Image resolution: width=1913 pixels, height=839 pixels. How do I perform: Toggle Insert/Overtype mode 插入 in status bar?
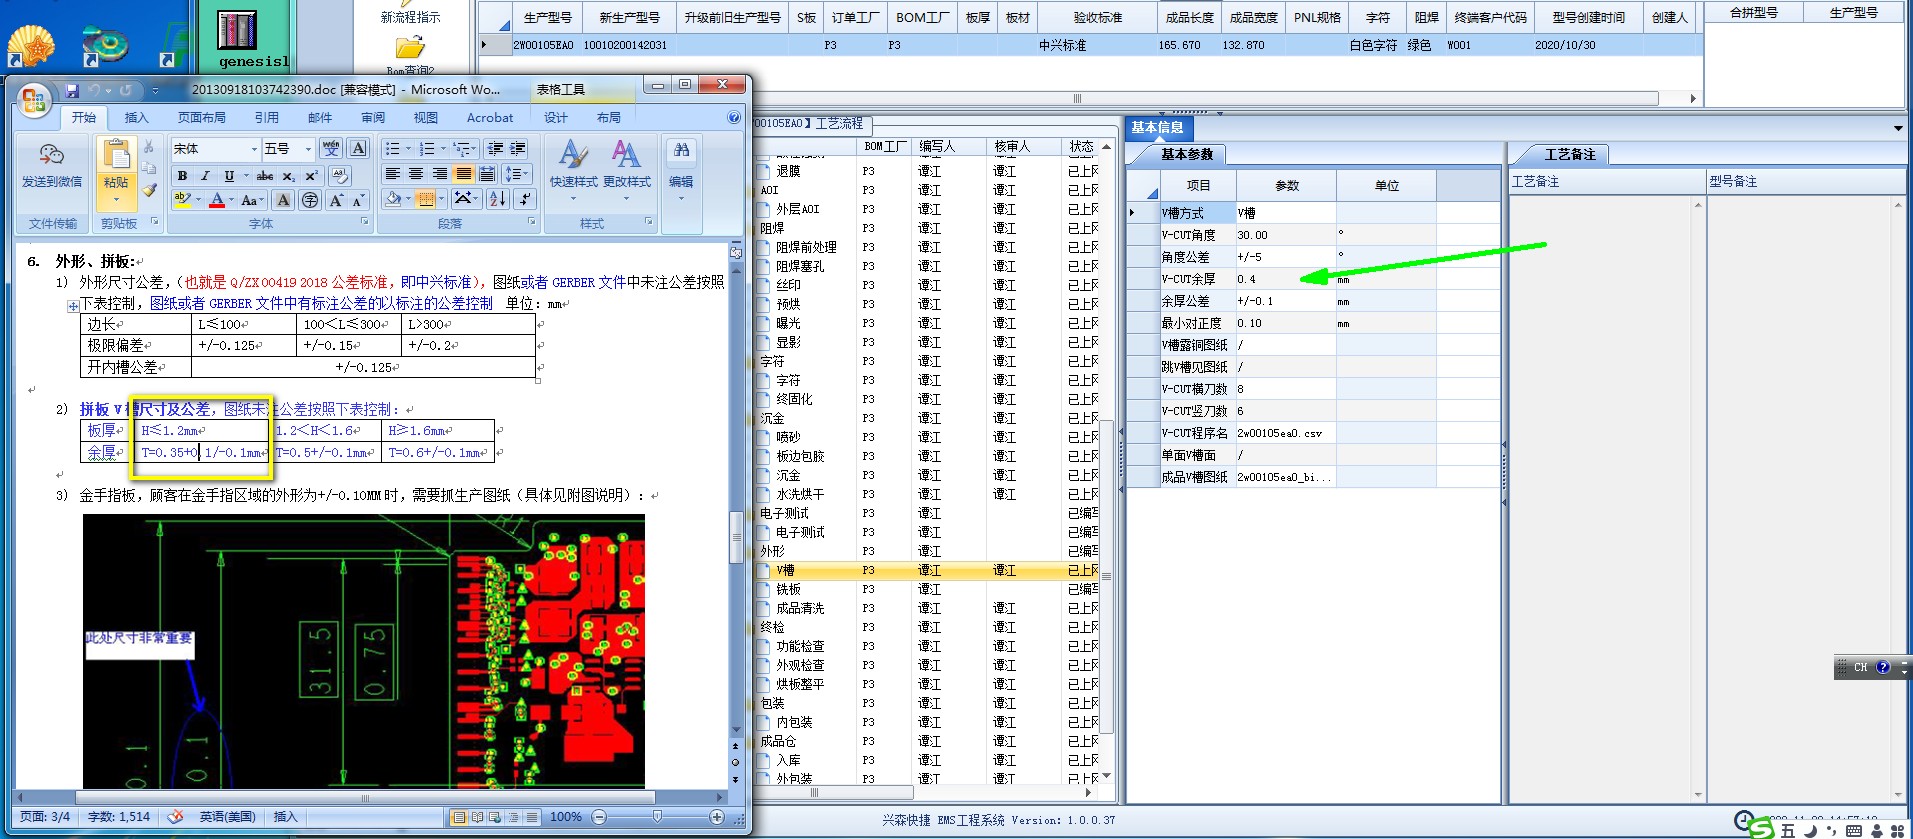[x=286, y=817]
